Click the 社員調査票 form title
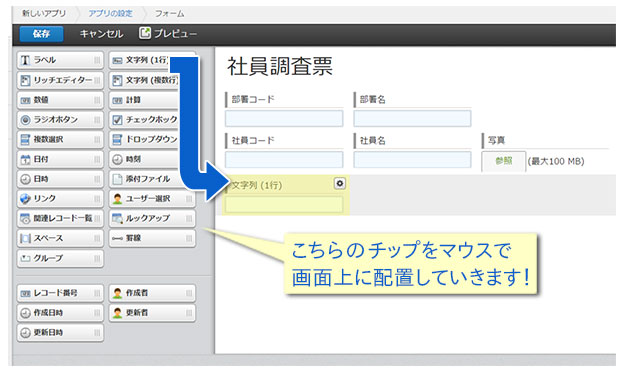Viewport: 624px width, 372px height. click(280, 66)
